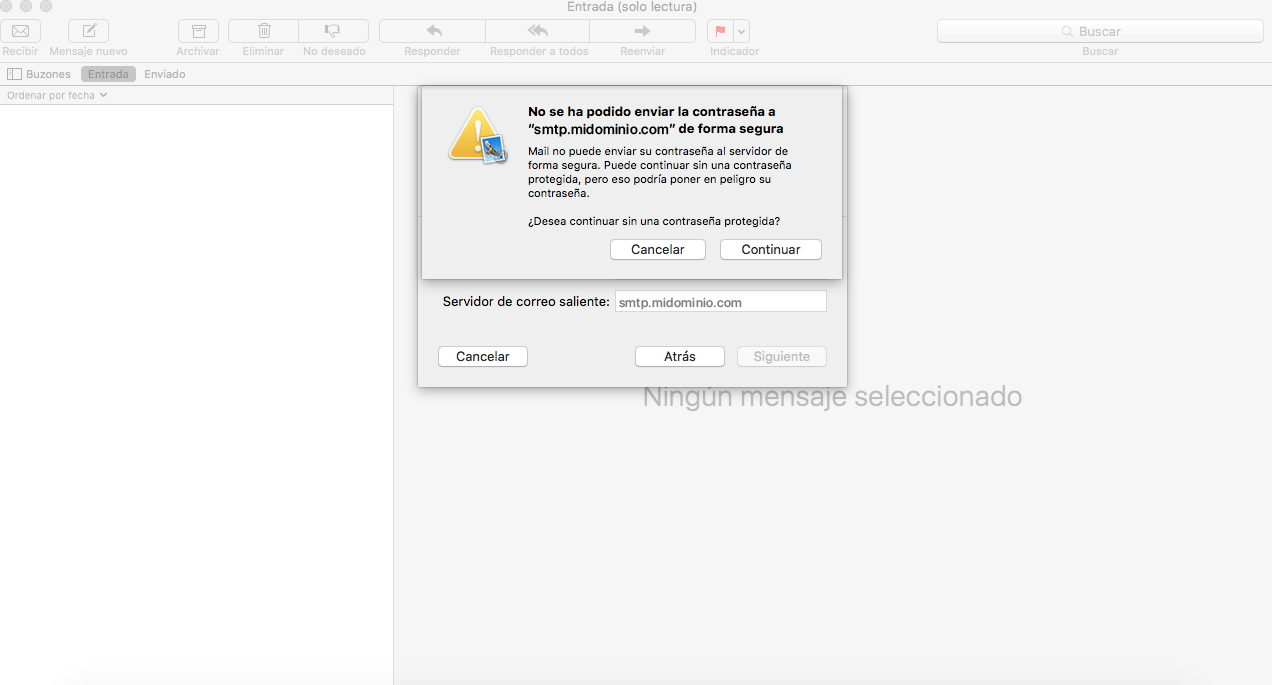This screenshot has height=685, width=1272.
Task: Click the Atrás button
Action: [x=679, y=356]
